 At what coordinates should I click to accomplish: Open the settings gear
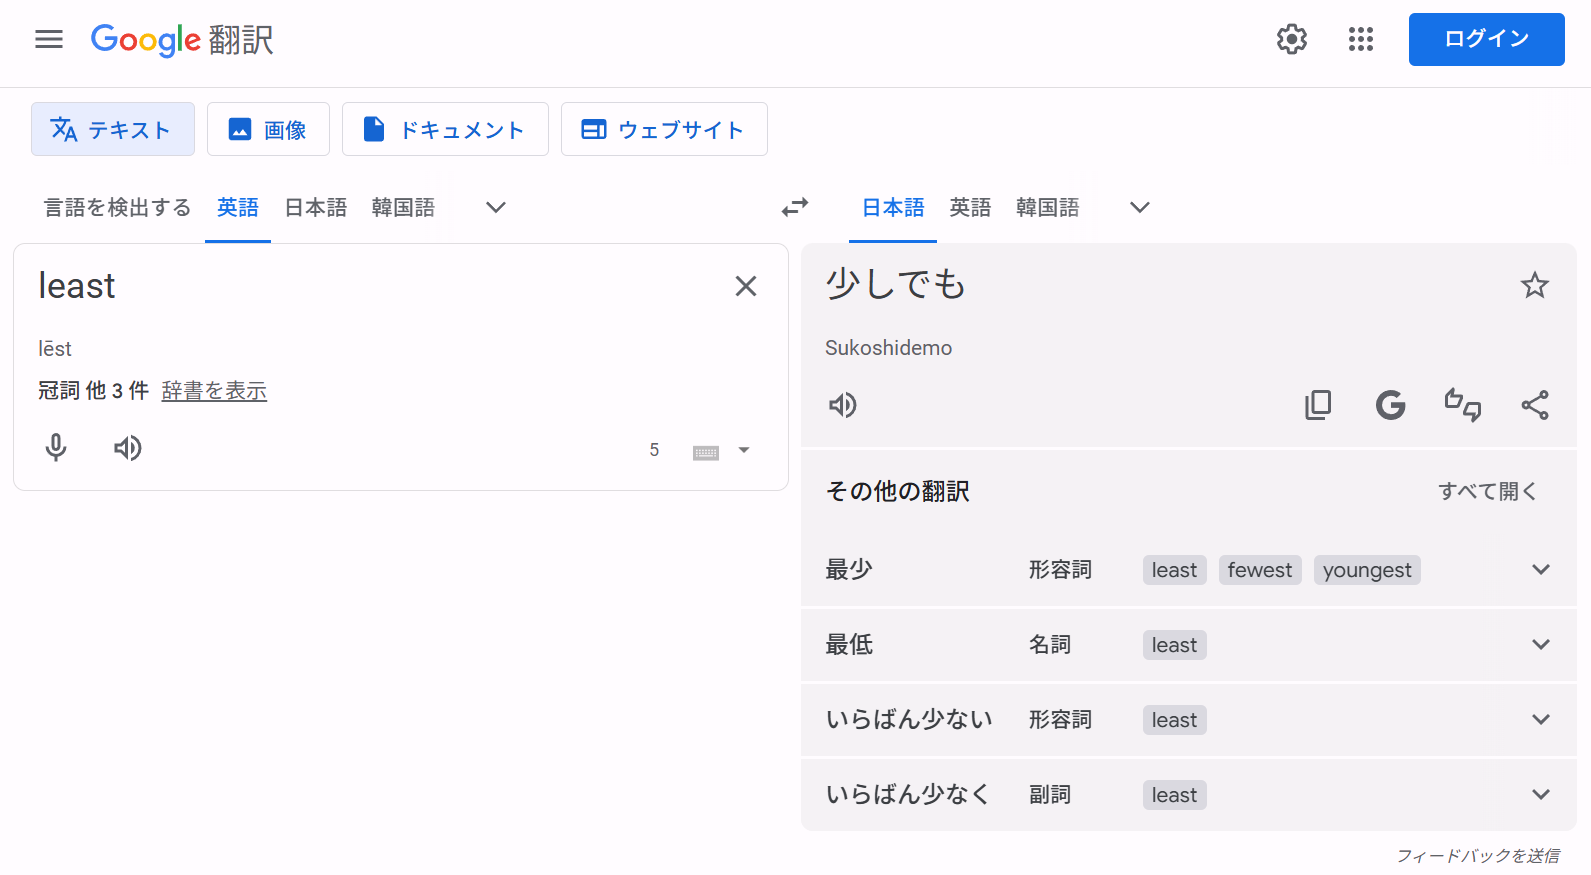coord(1292,39)
